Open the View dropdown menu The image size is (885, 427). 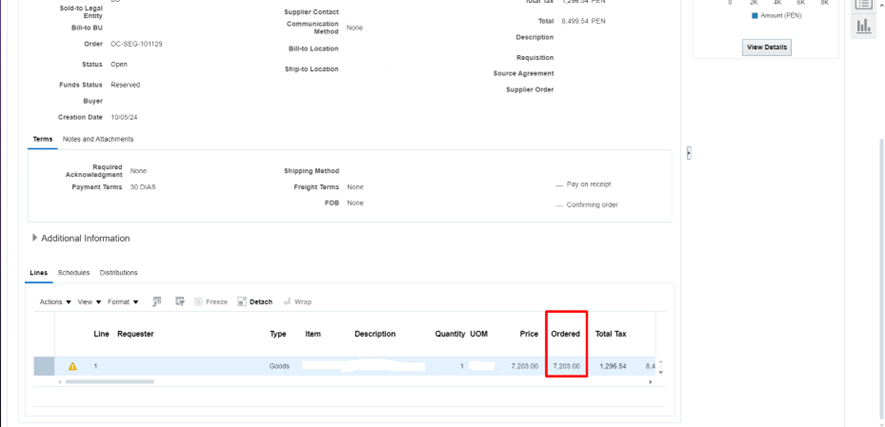pyautogui.click(x=89, y=302)
